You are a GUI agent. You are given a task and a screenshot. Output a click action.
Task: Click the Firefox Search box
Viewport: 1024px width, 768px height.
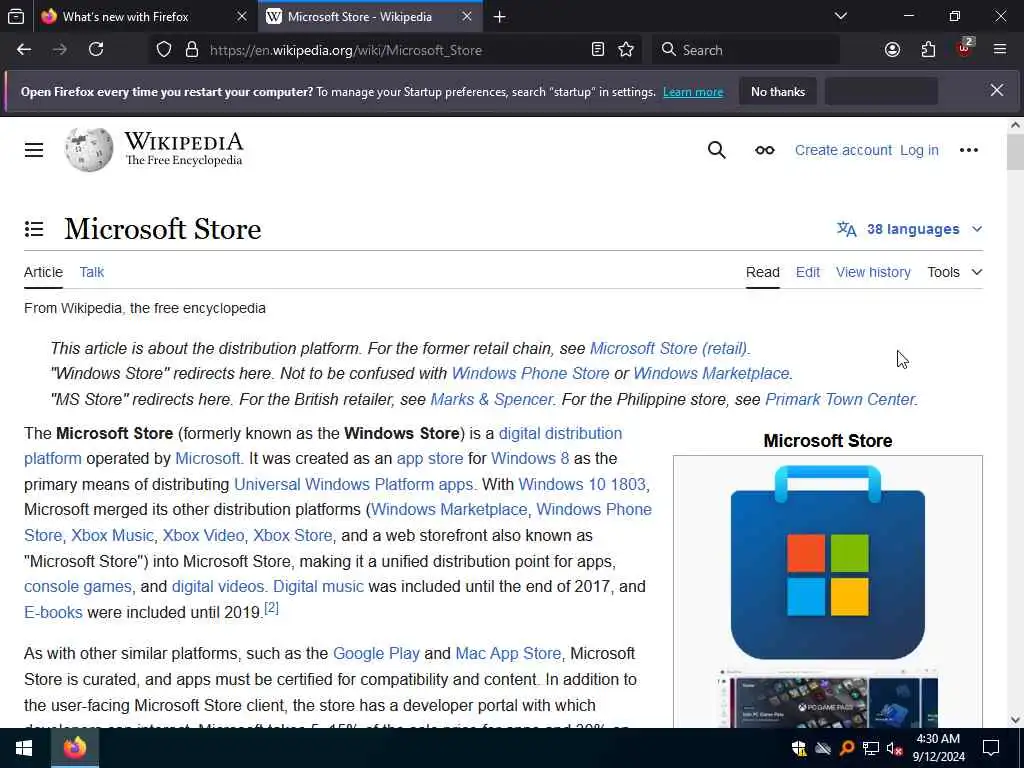pyautogui.click(x=746, y=50)
